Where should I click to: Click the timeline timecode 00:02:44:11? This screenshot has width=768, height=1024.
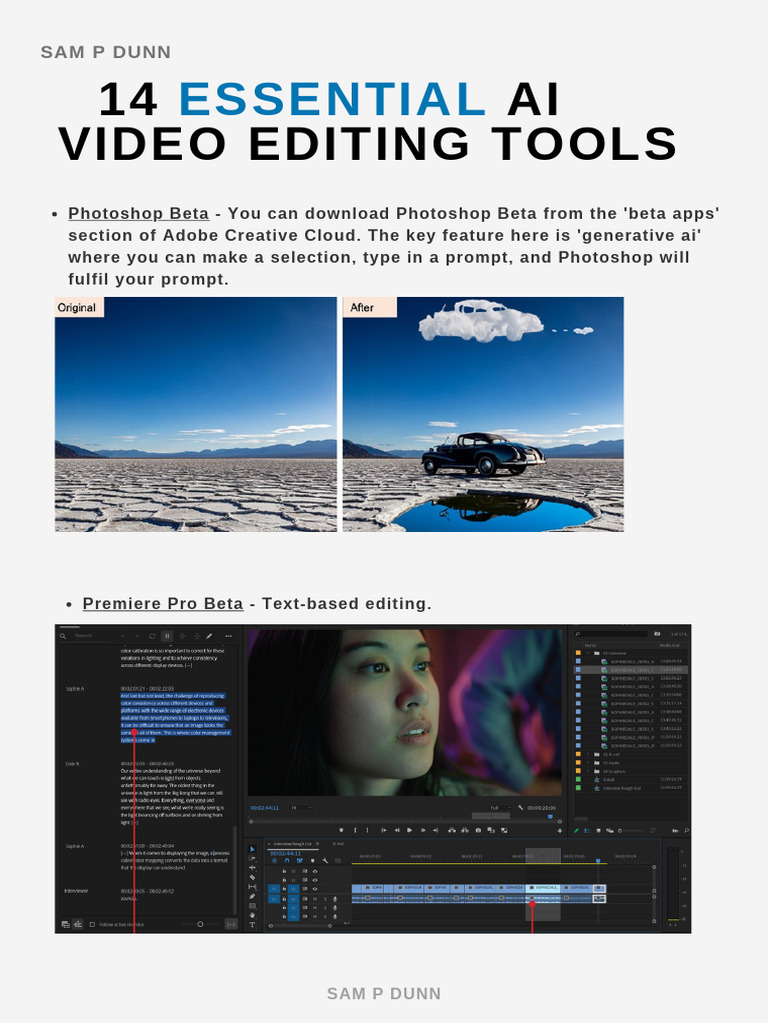(285, 854)
